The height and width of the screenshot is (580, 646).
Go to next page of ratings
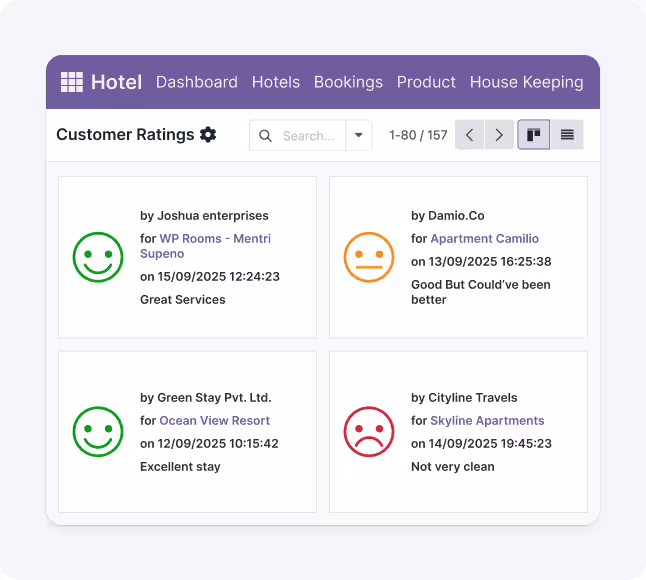(x=499, y=135)
